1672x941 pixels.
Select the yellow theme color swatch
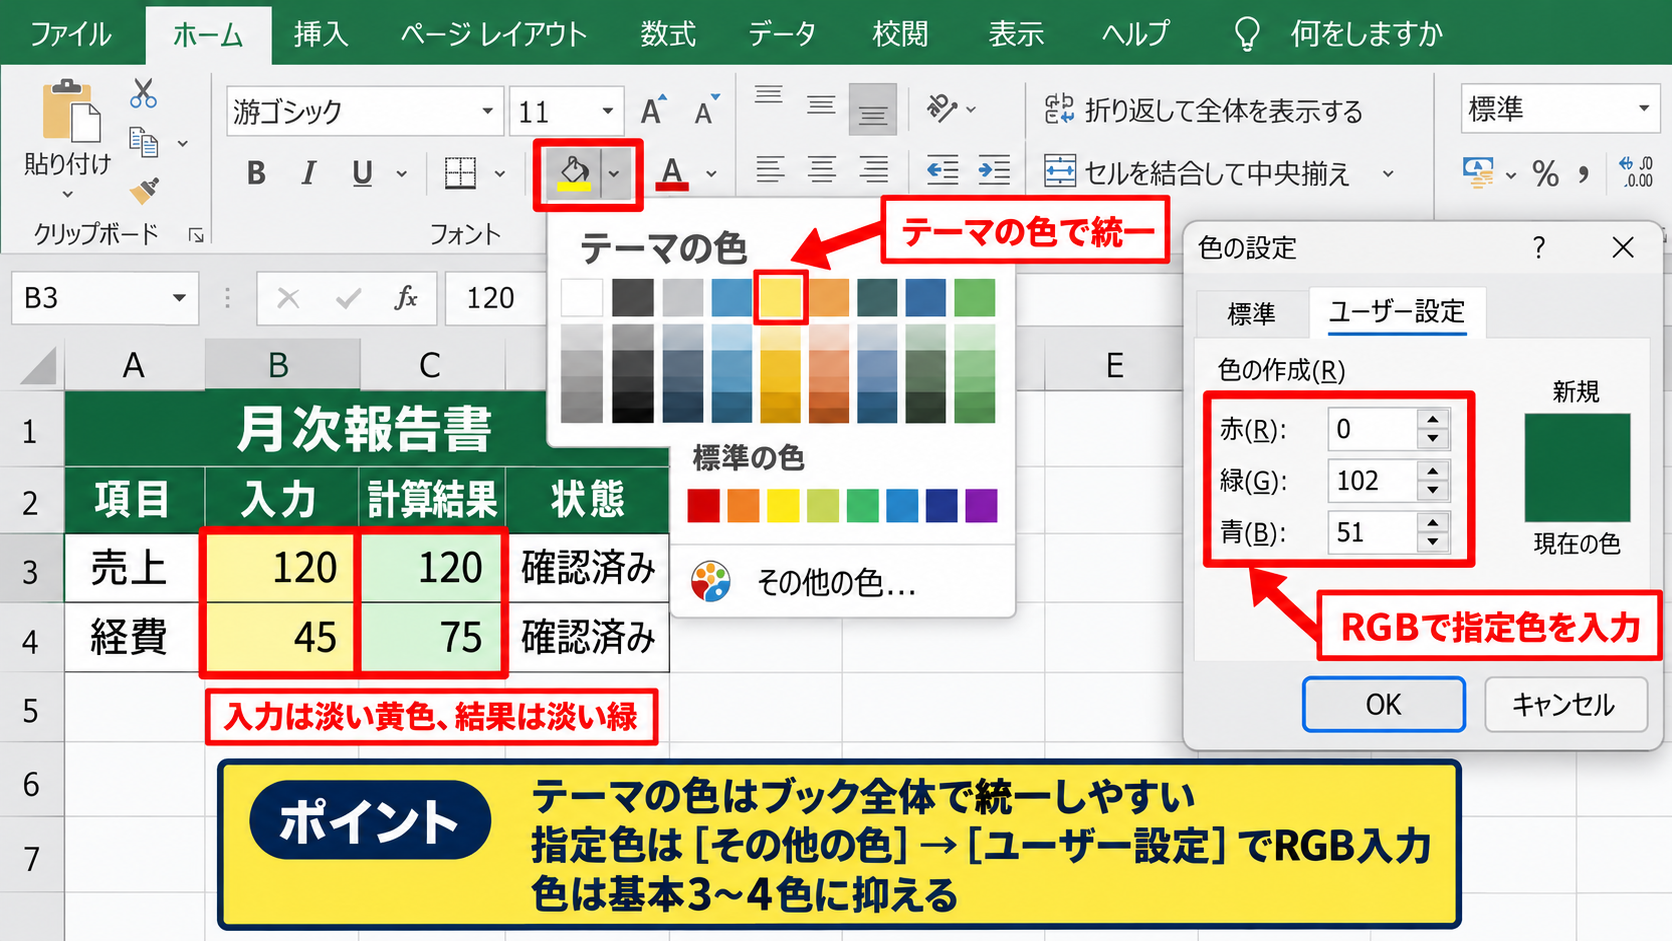click(780, 297)
